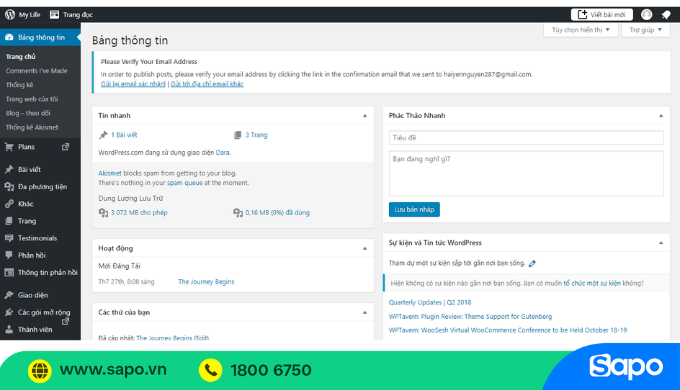Click the Bảng thông tin dashboard icon
The width and height of the screenshot is (680, 390).
click(9, 37)
